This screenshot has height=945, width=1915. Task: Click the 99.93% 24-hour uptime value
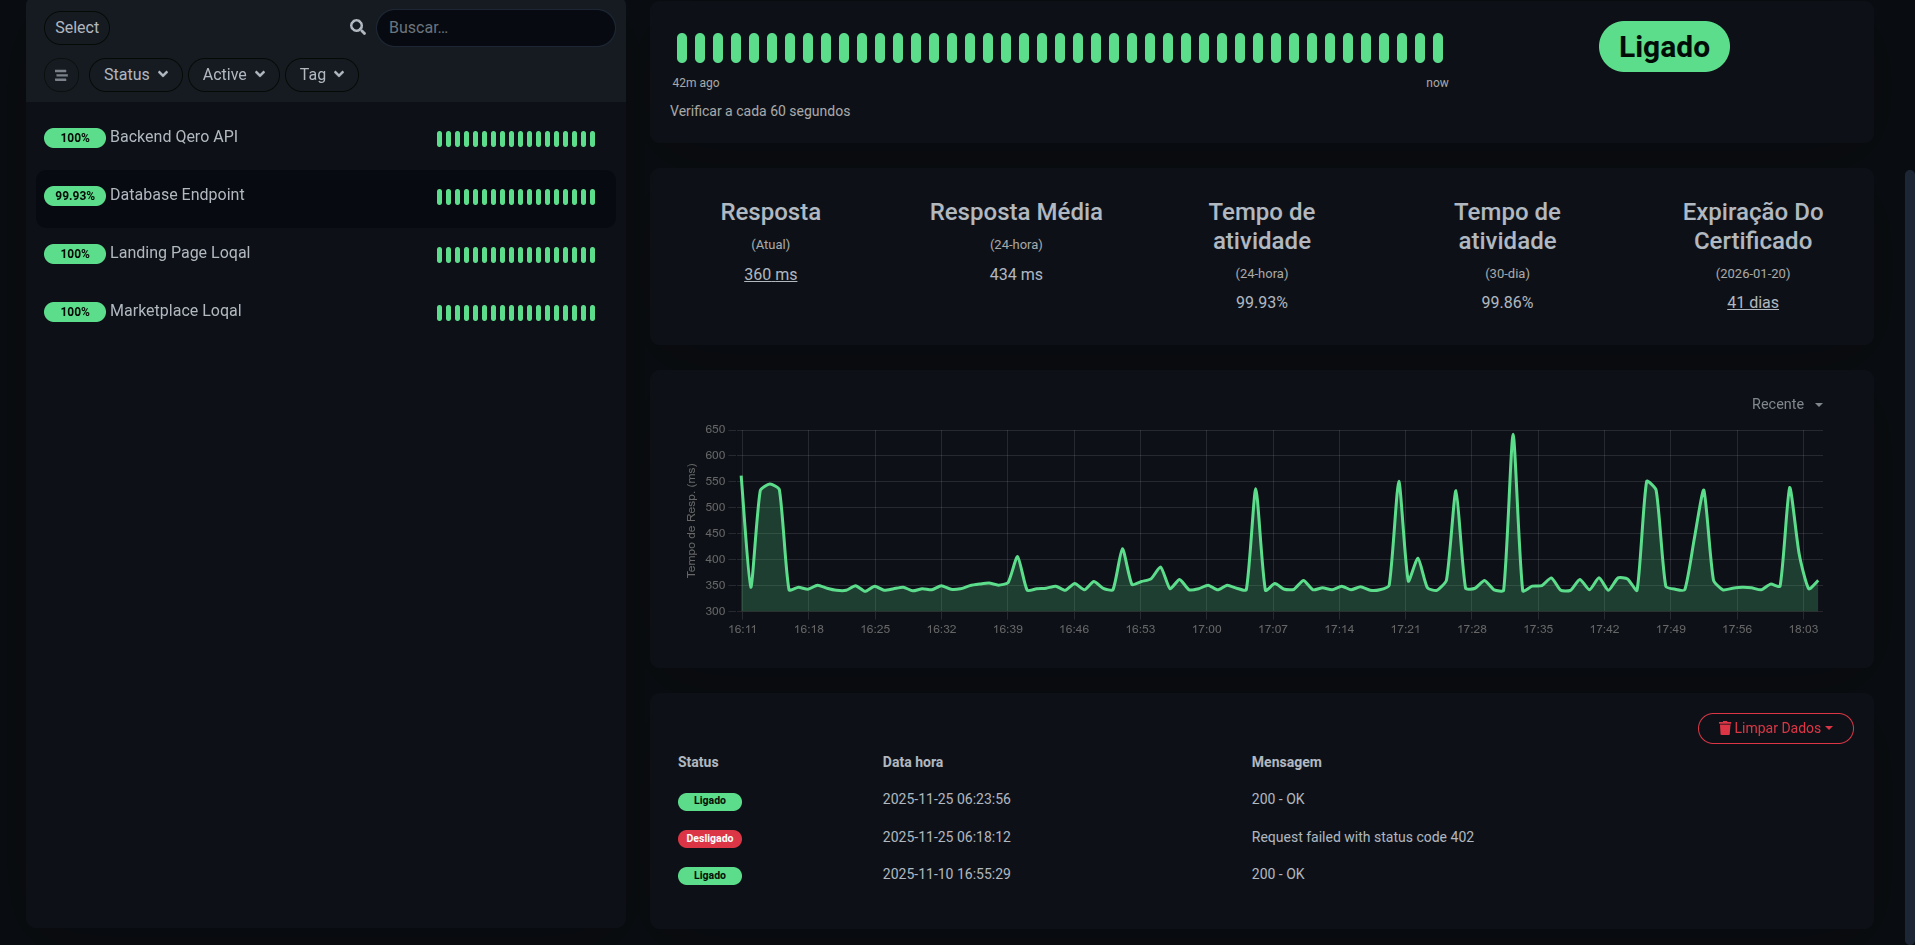tap(1261, 302)
